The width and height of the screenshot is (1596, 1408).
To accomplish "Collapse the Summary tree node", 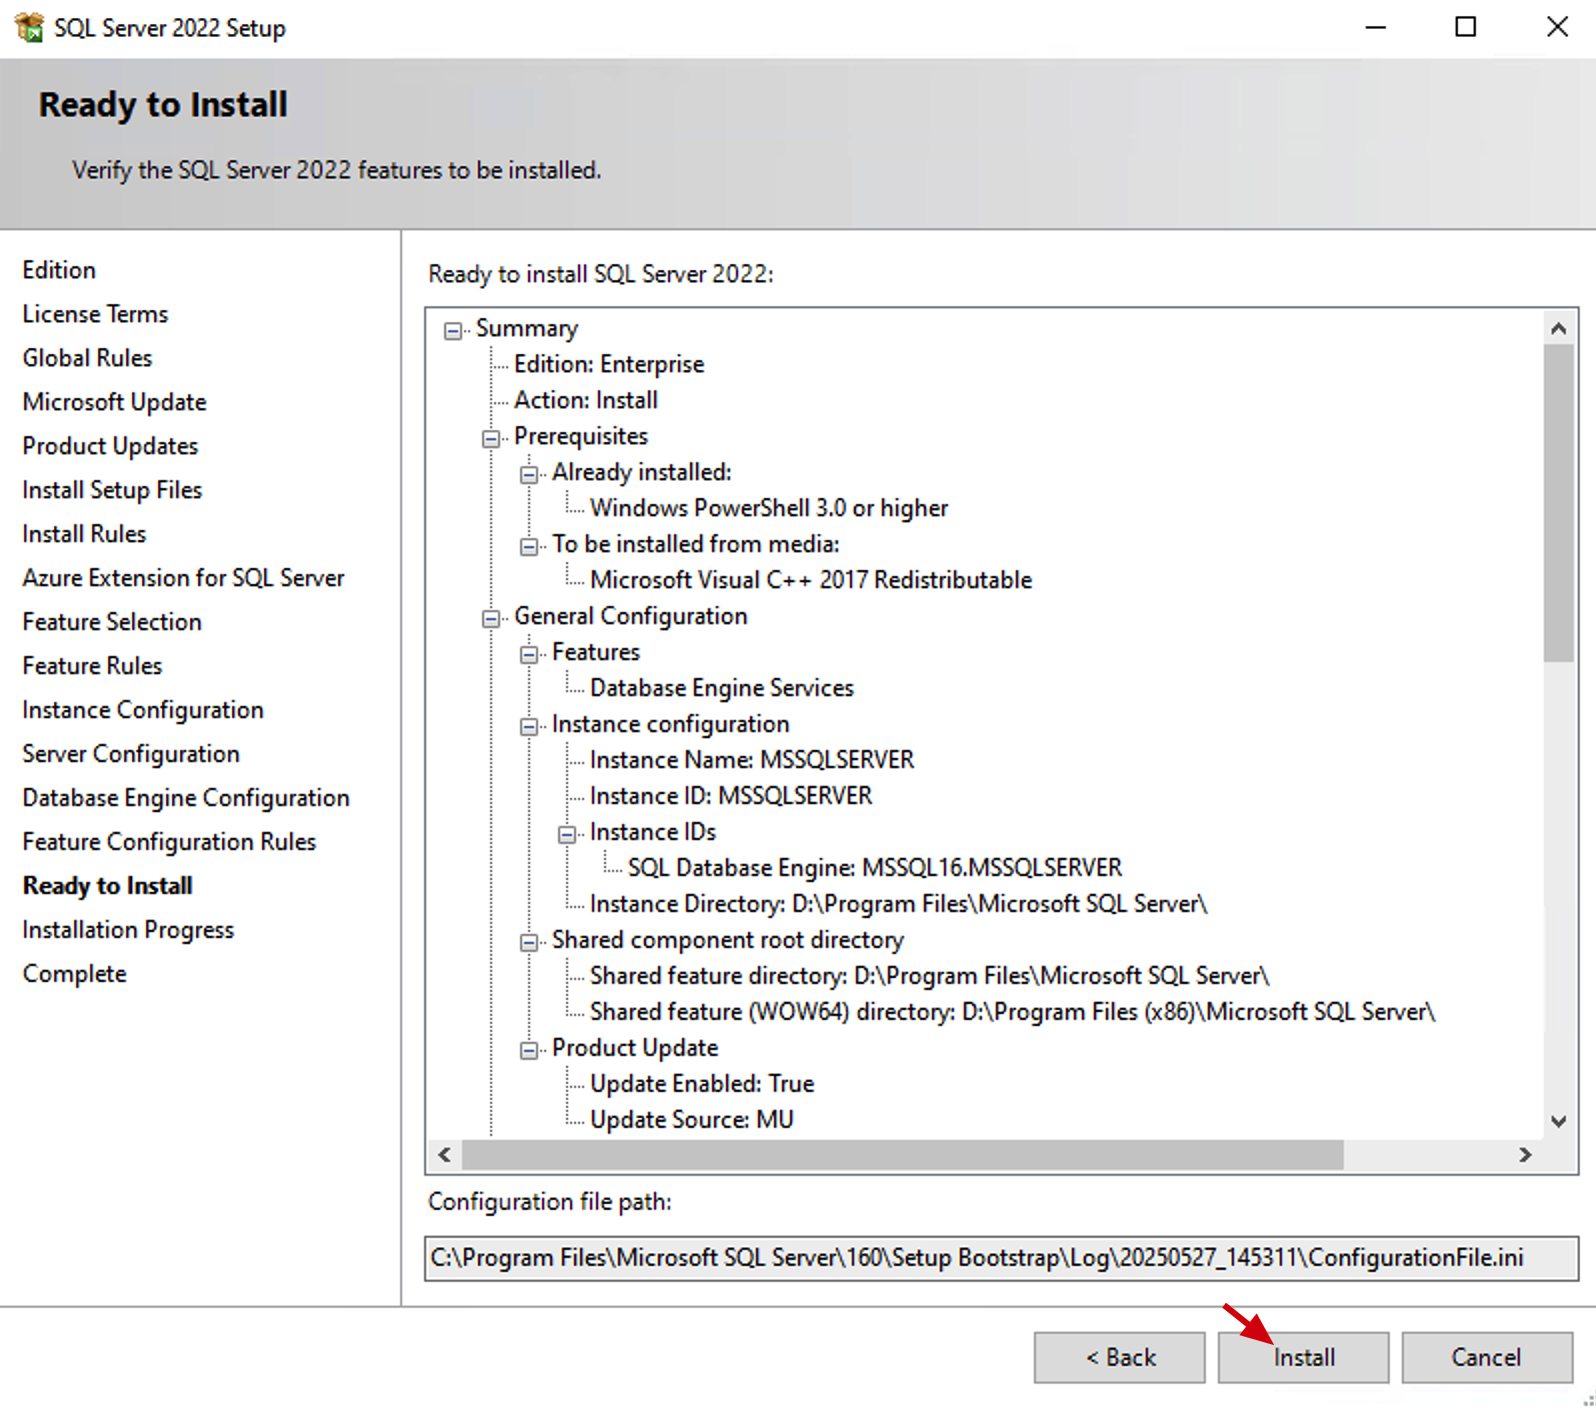I will (x=453, y=330).
